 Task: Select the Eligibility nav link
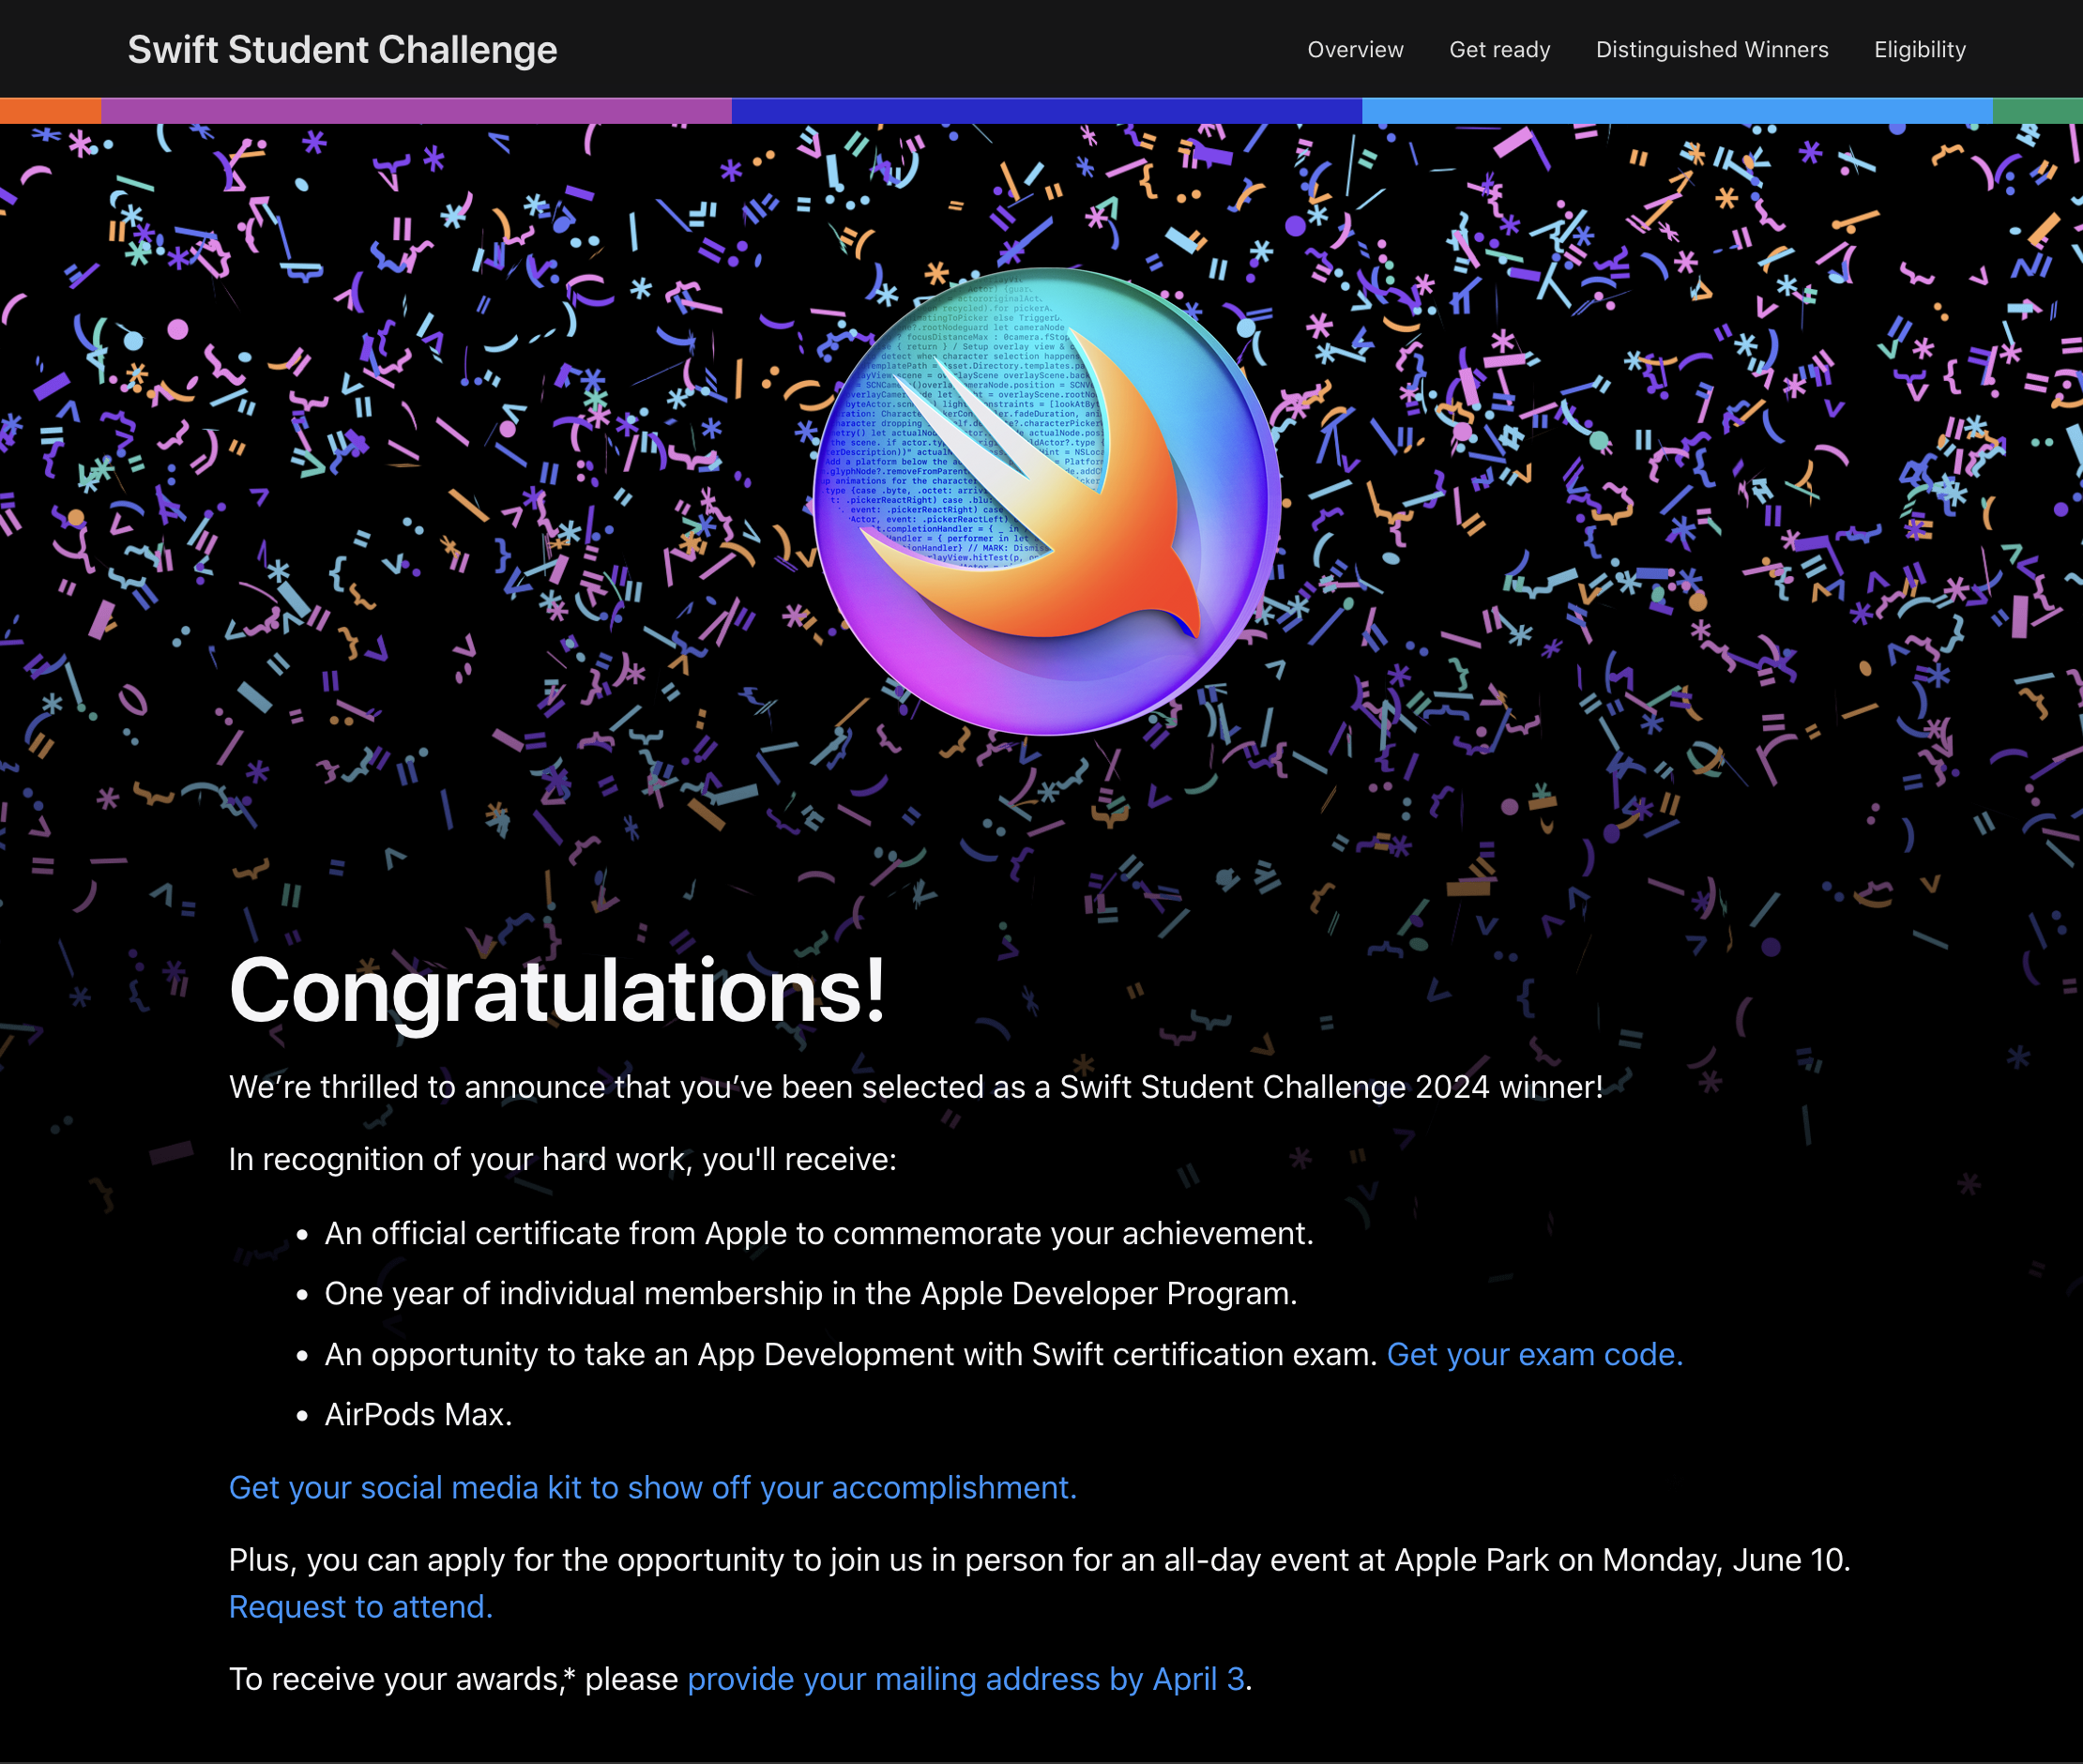click(1919, 49)
